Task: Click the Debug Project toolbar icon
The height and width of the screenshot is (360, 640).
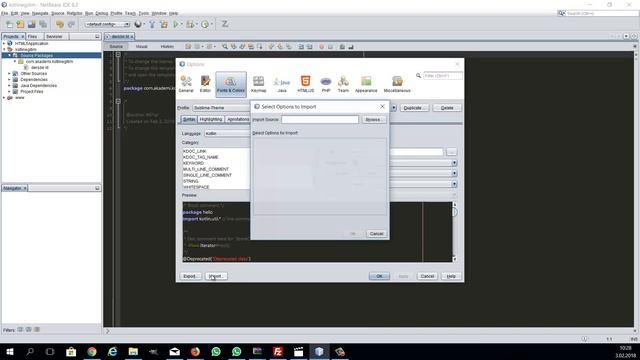Action: pos(190,24)
